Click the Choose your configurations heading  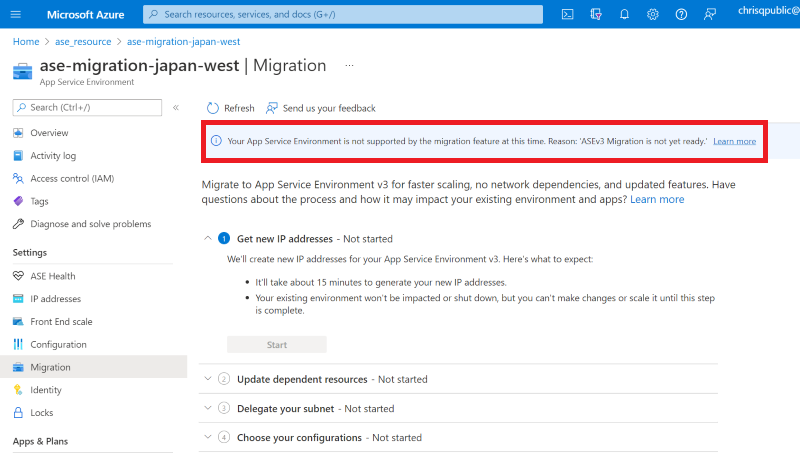point(299,438)
